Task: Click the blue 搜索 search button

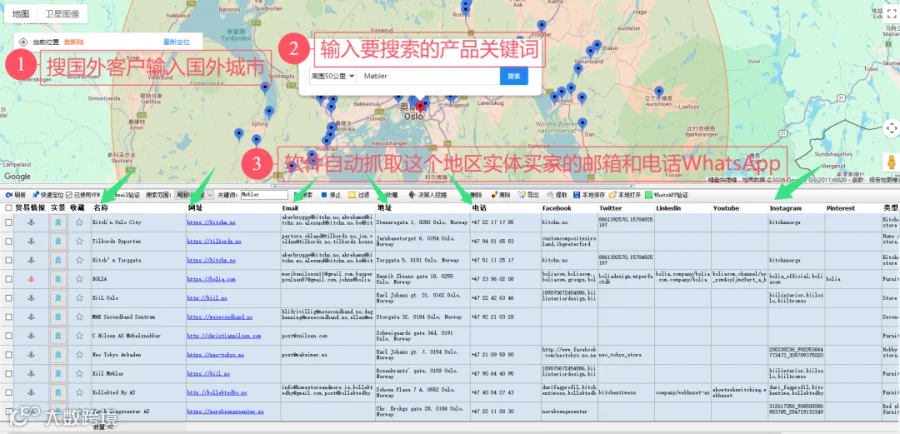Action: point(514,76)
